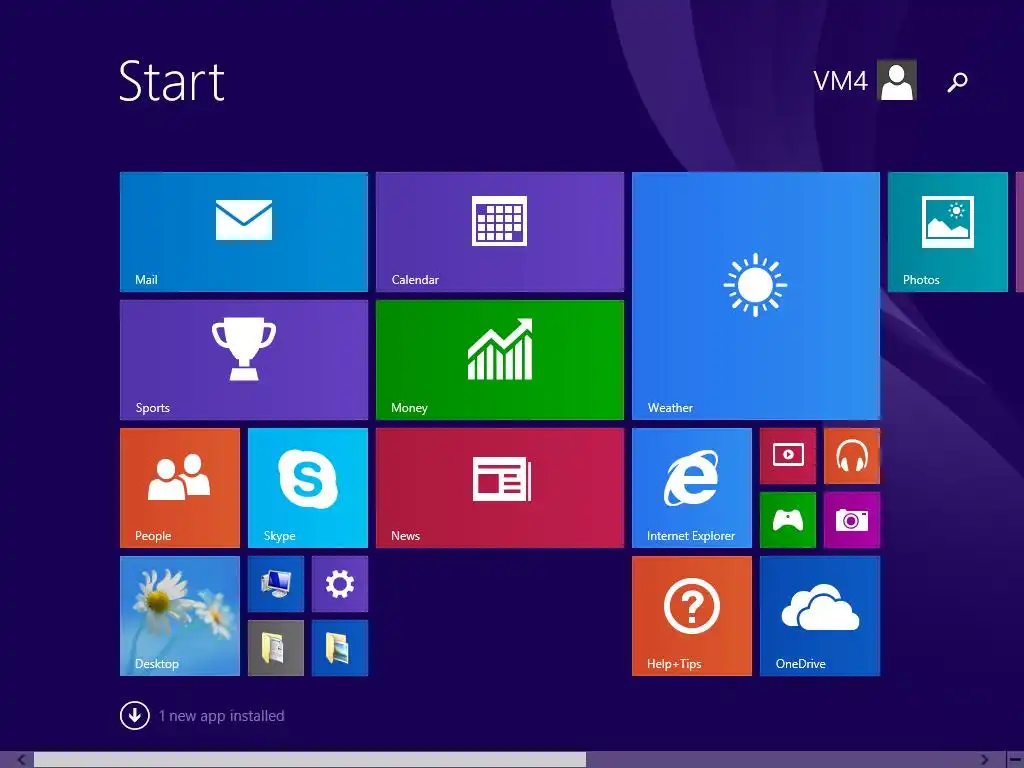The width and height of the screenshot is (1024, 768).
Task: Open the Music headphones tile
Action: tap(852, 456)
